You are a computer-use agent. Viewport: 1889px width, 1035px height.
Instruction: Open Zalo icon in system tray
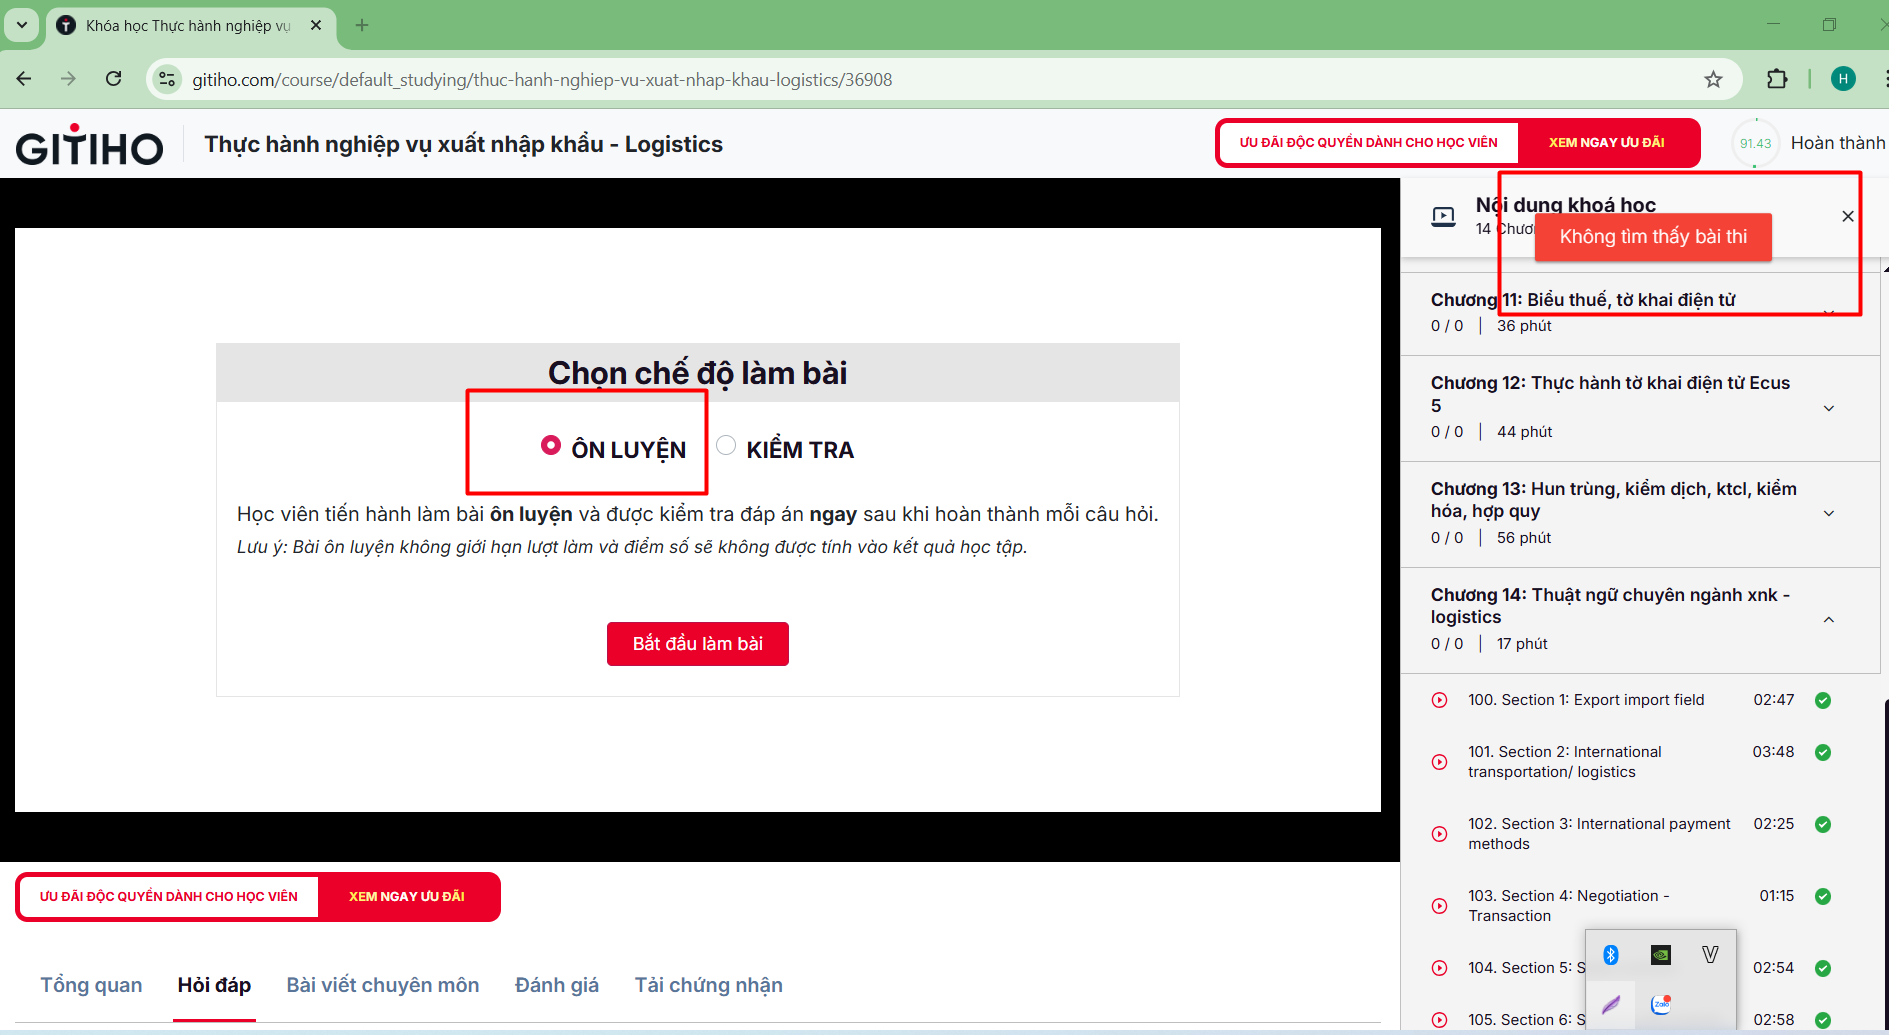(x=1661, y=1004)
